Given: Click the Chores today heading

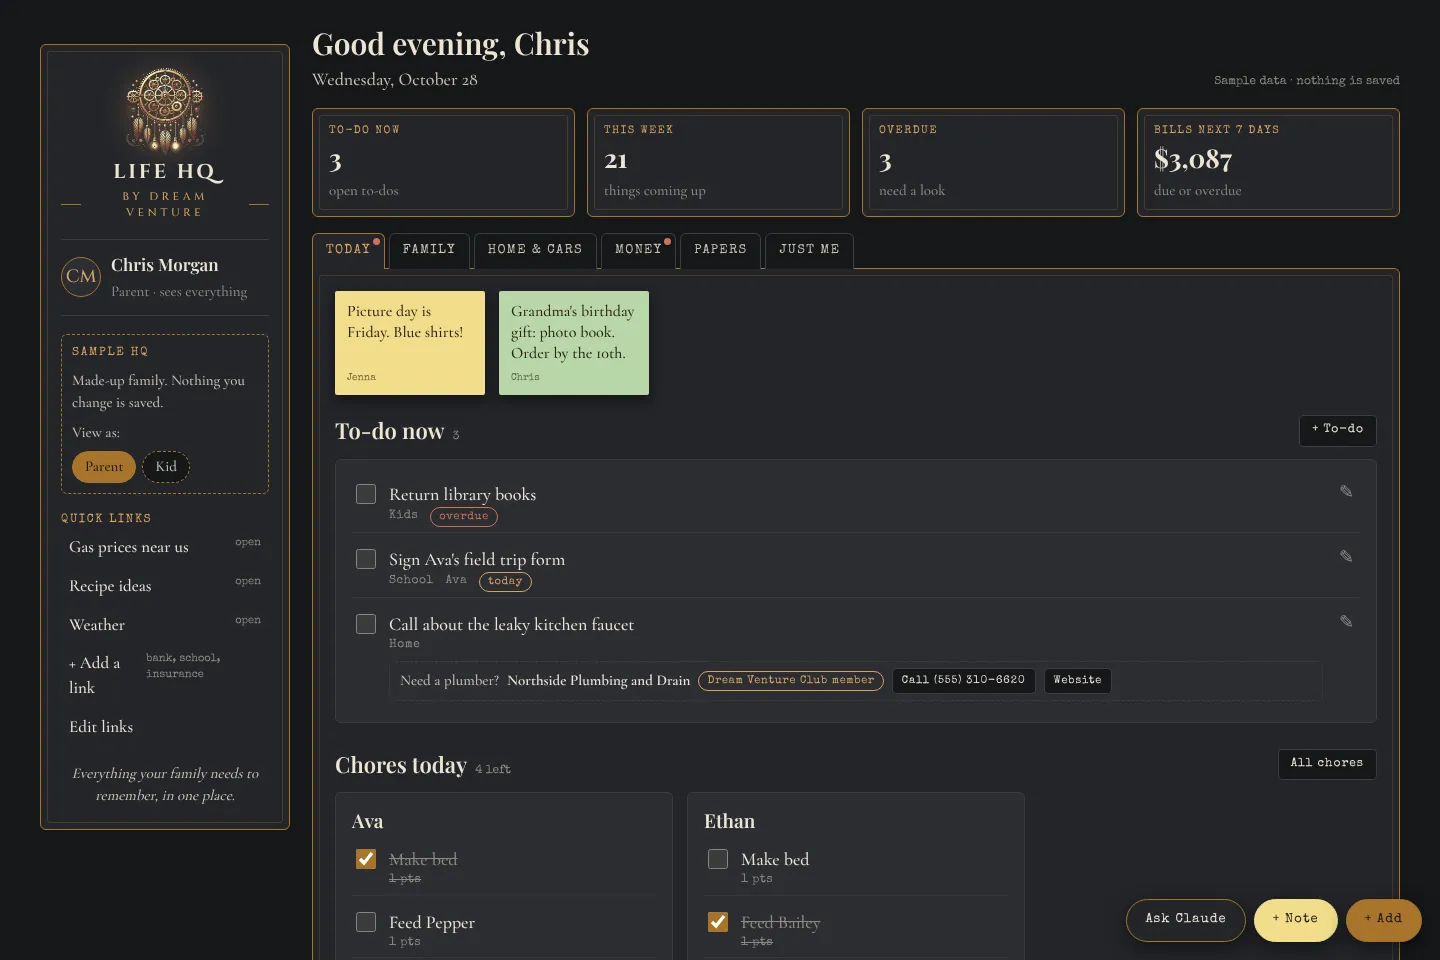Looking at the screenshot, I should point(401,765).
